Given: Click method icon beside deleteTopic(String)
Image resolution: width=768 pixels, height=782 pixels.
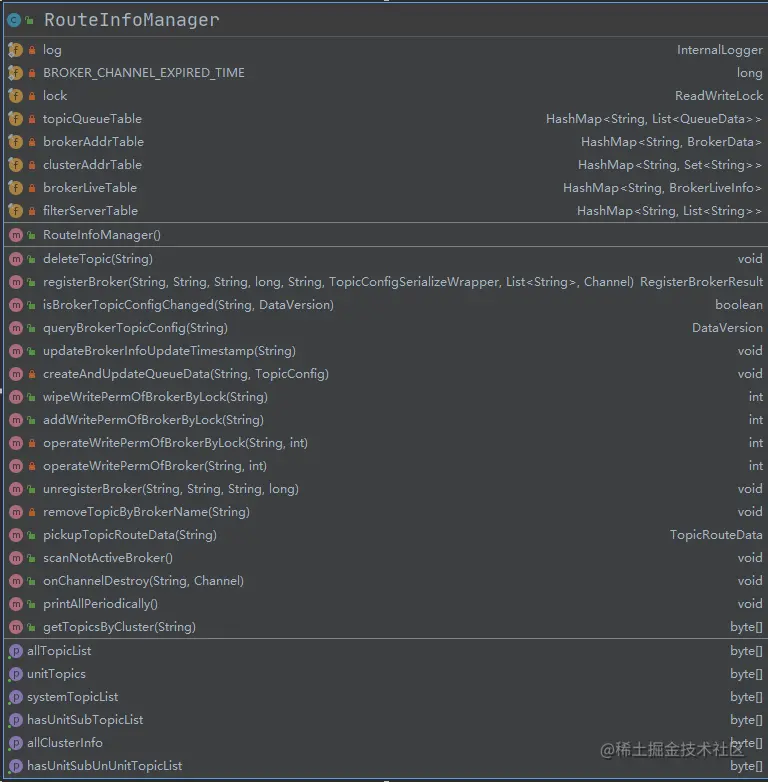Looking at the screenshot, I should coord(16,259).
